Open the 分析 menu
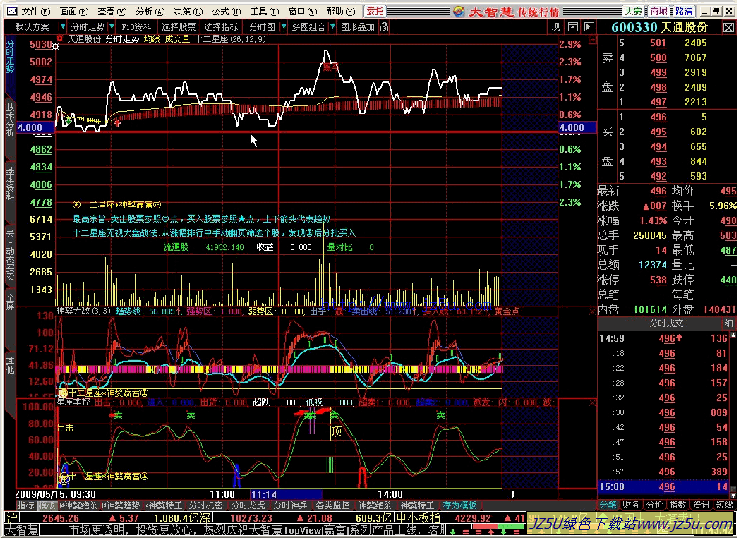 tap(149, 11)
